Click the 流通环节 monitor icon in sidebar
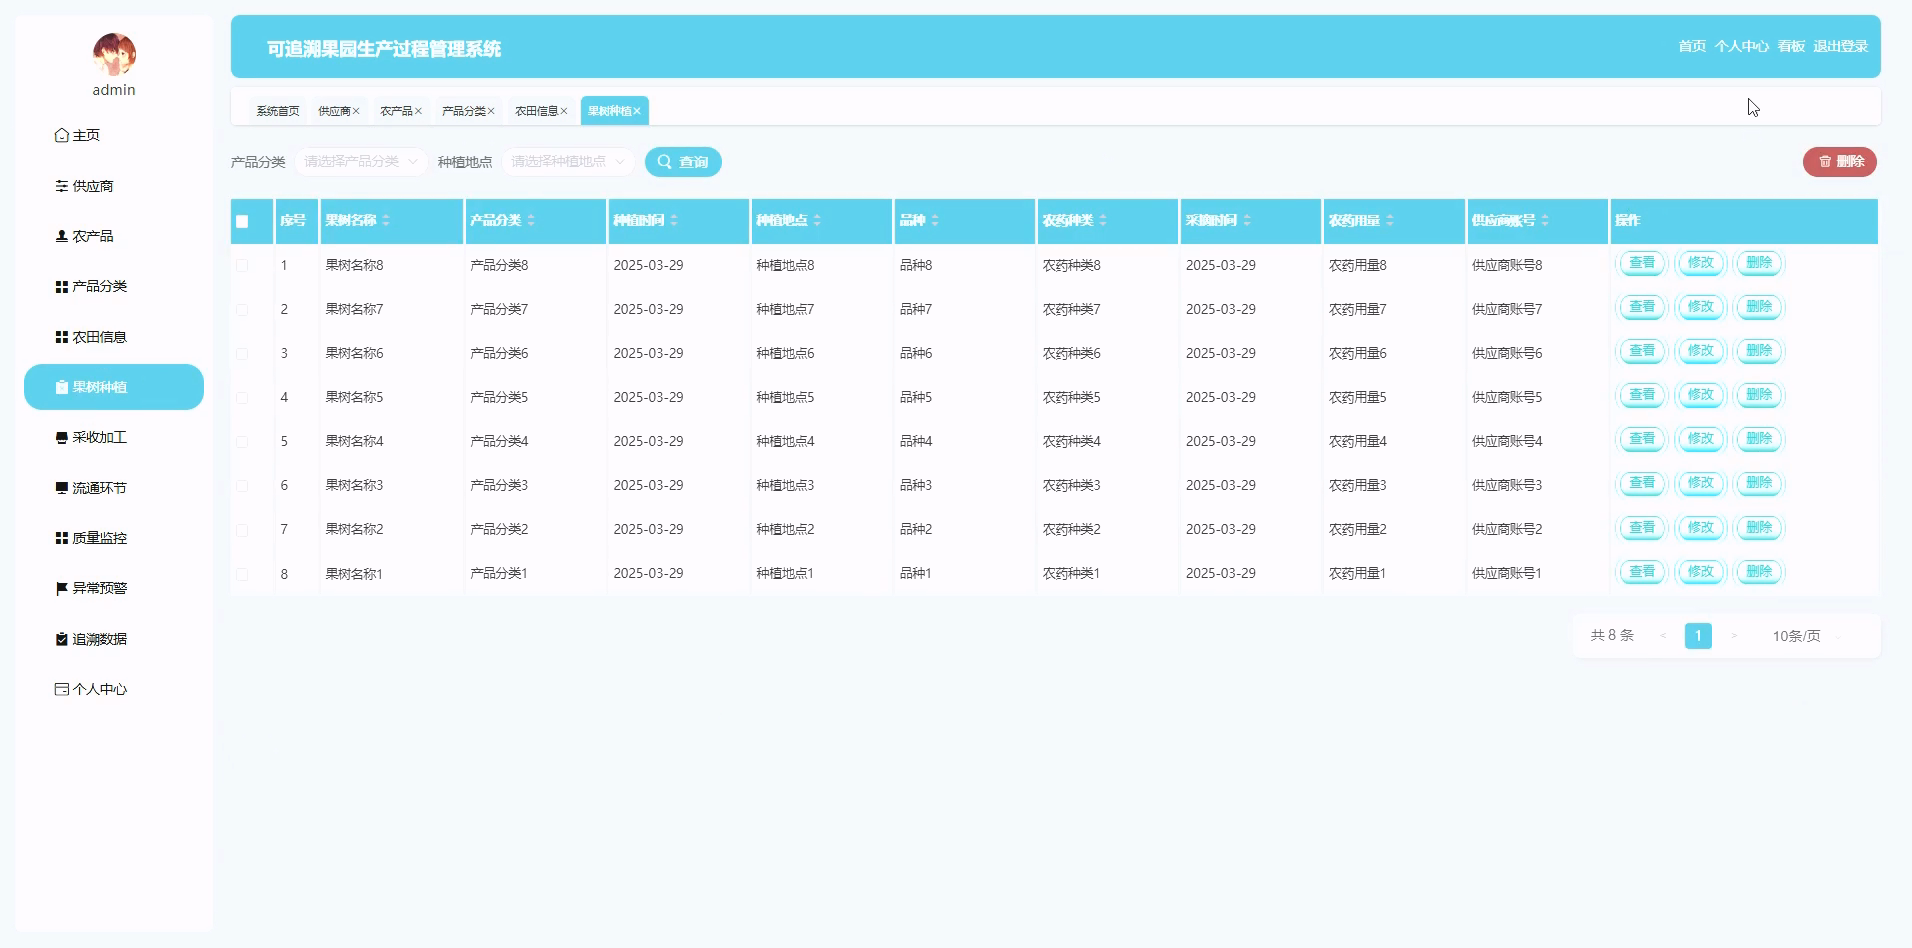 click(x=62, y=488)
